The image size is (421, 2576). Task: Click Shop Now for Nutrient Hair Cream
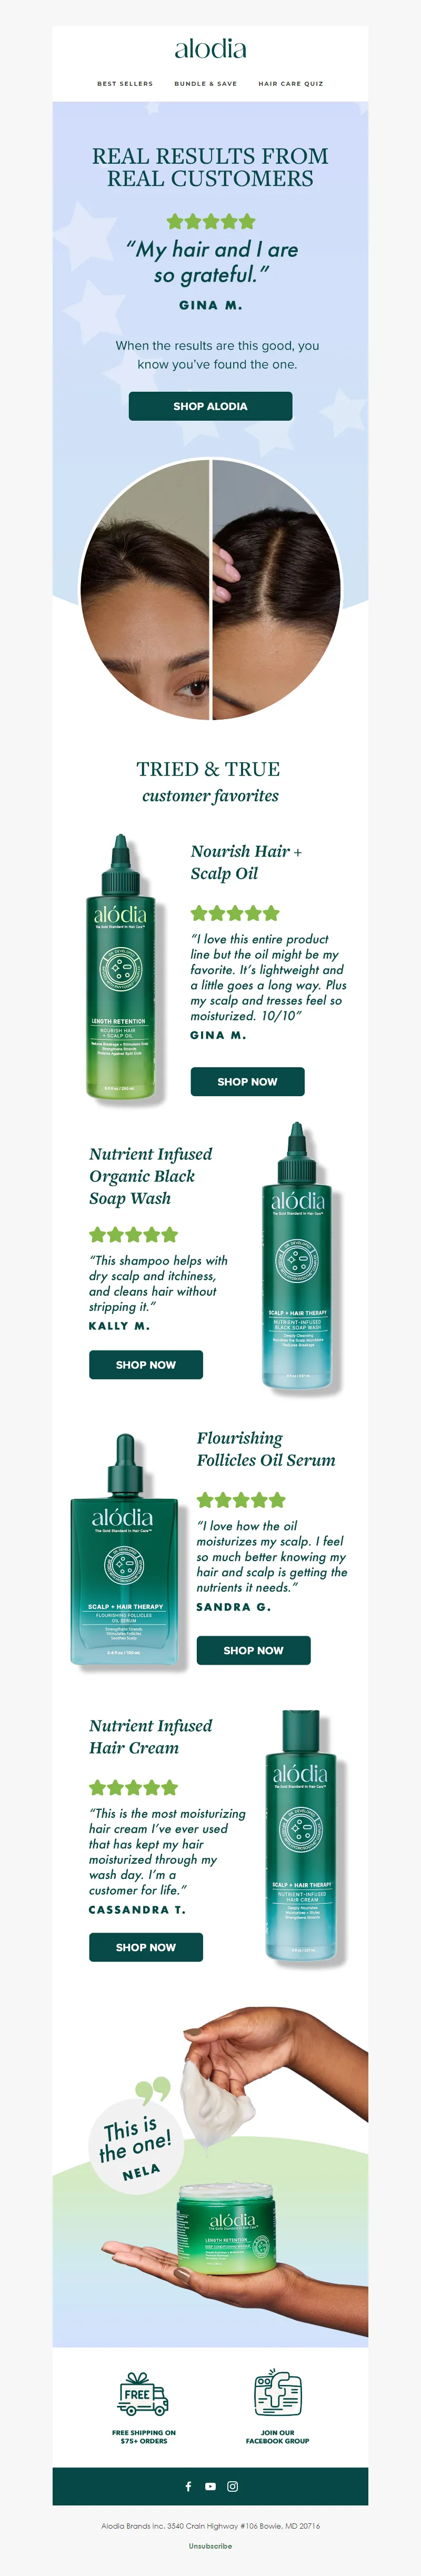tap(146, 1947)
